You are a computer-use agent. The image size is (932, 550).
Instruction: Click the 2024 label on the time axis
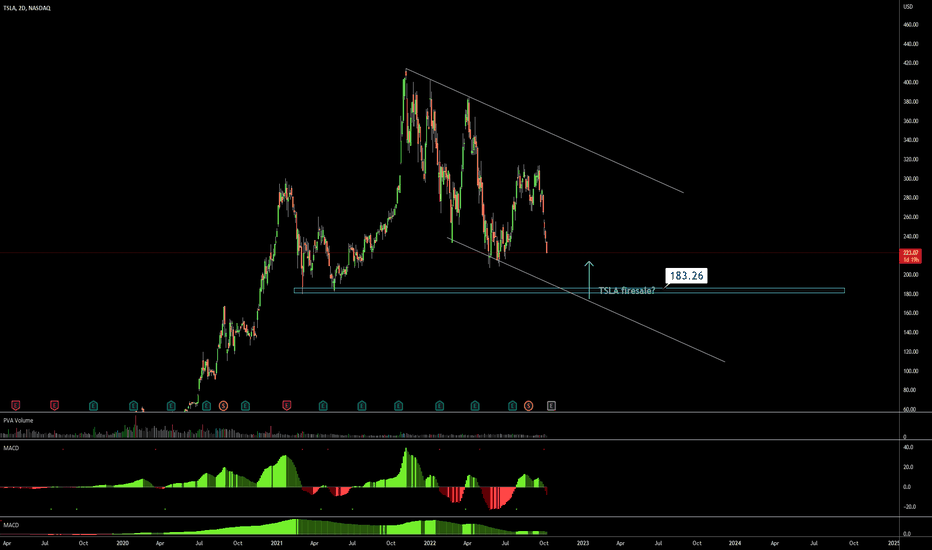click(x=735, y=543)
